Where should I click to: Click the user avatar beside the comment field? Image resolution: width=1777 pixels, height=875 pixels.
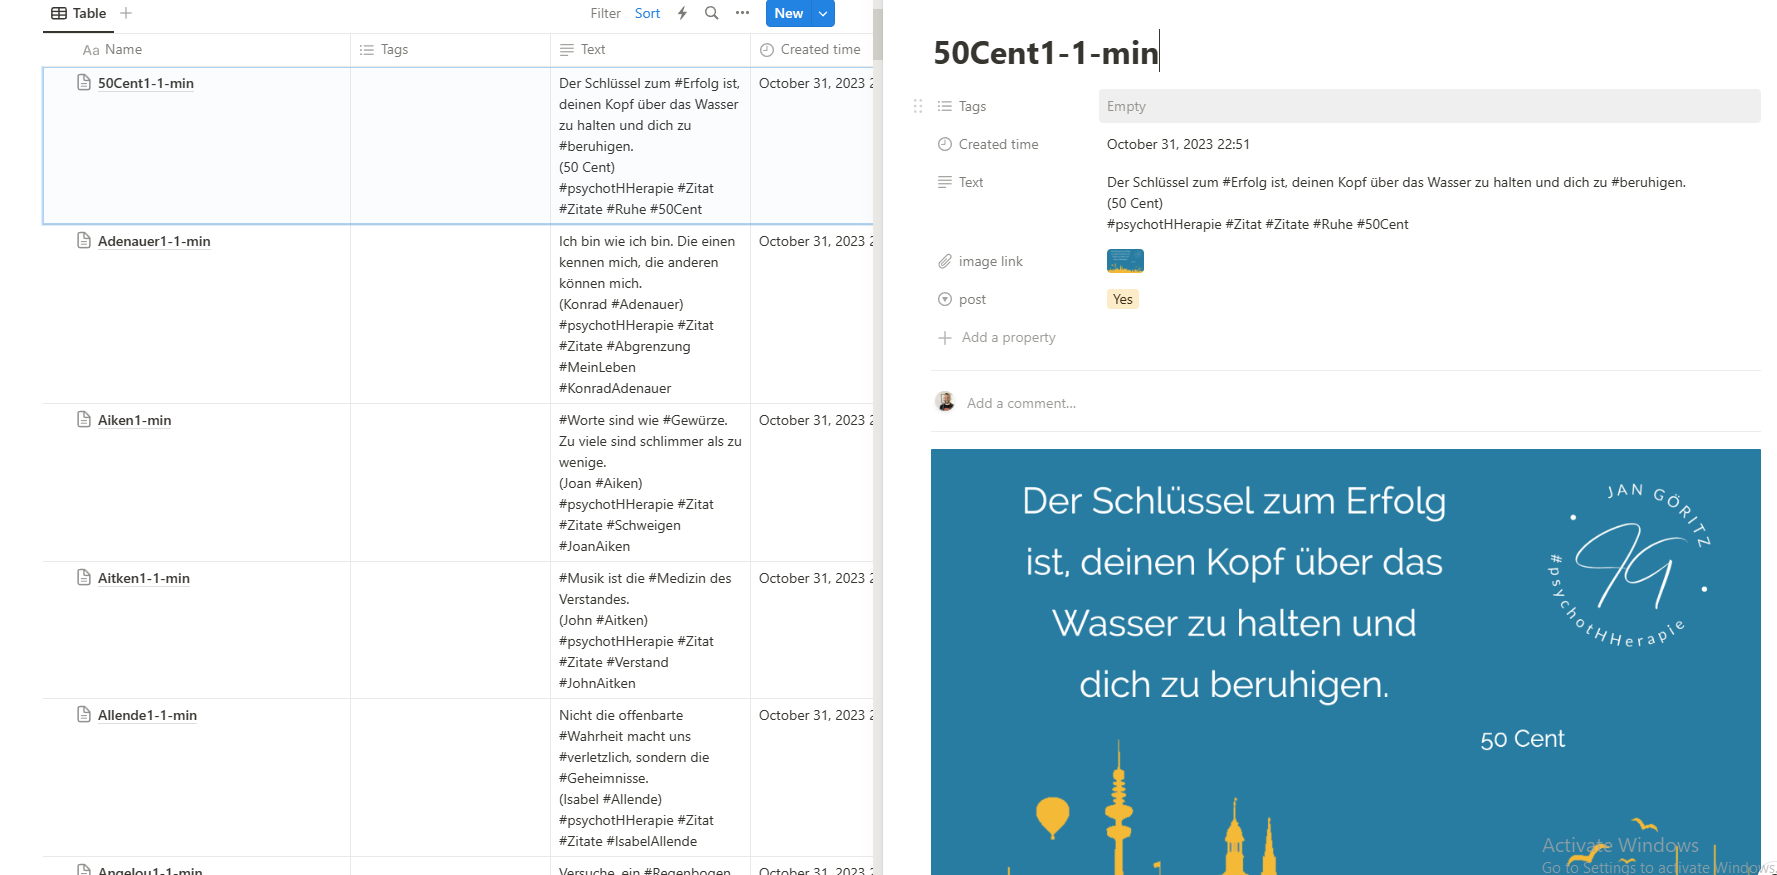[x=945, y=402]
